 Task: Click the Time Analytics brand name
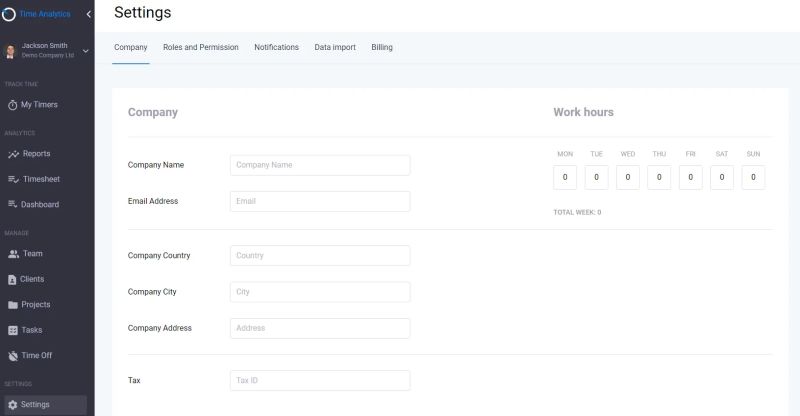45,14
